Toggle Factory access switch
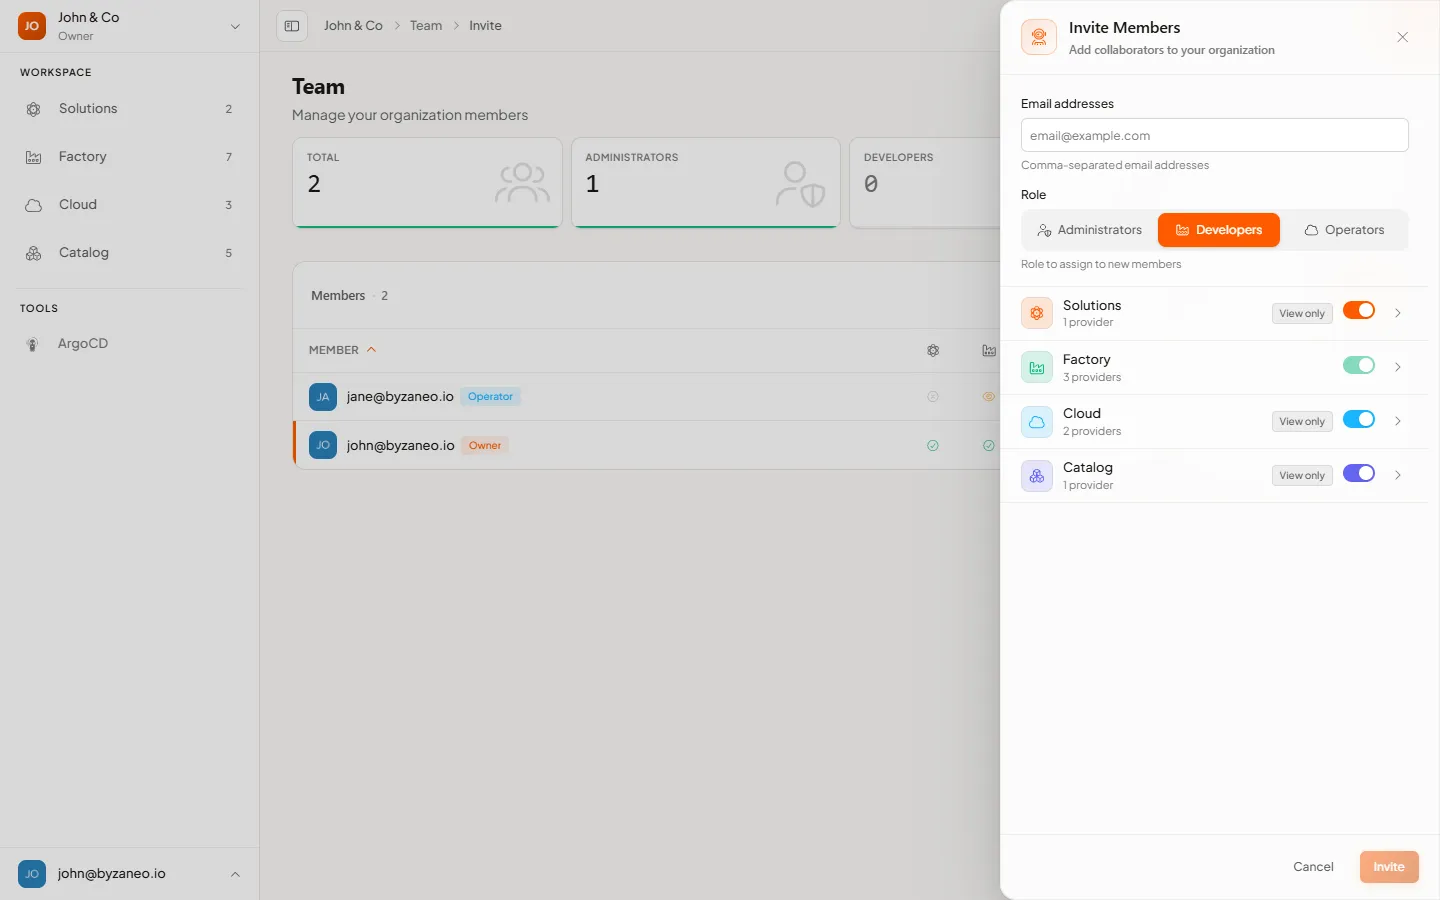The height and width of the screenshot is (900, 1440). [x=1359, y=365]
